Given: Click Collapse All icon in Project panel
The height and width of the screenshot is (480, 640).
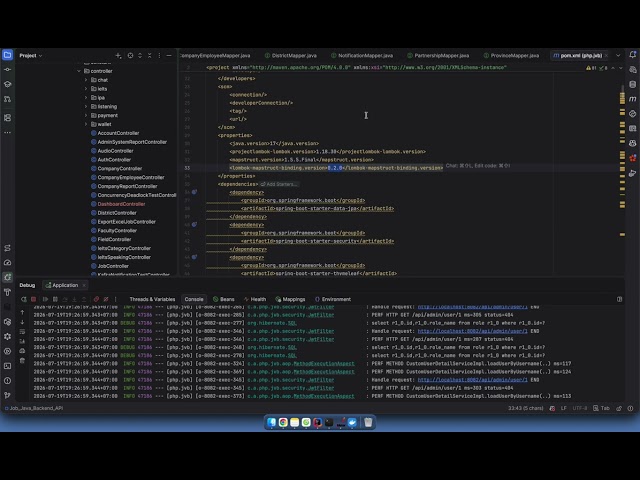Looking at the screenshot, I should 149,56.
